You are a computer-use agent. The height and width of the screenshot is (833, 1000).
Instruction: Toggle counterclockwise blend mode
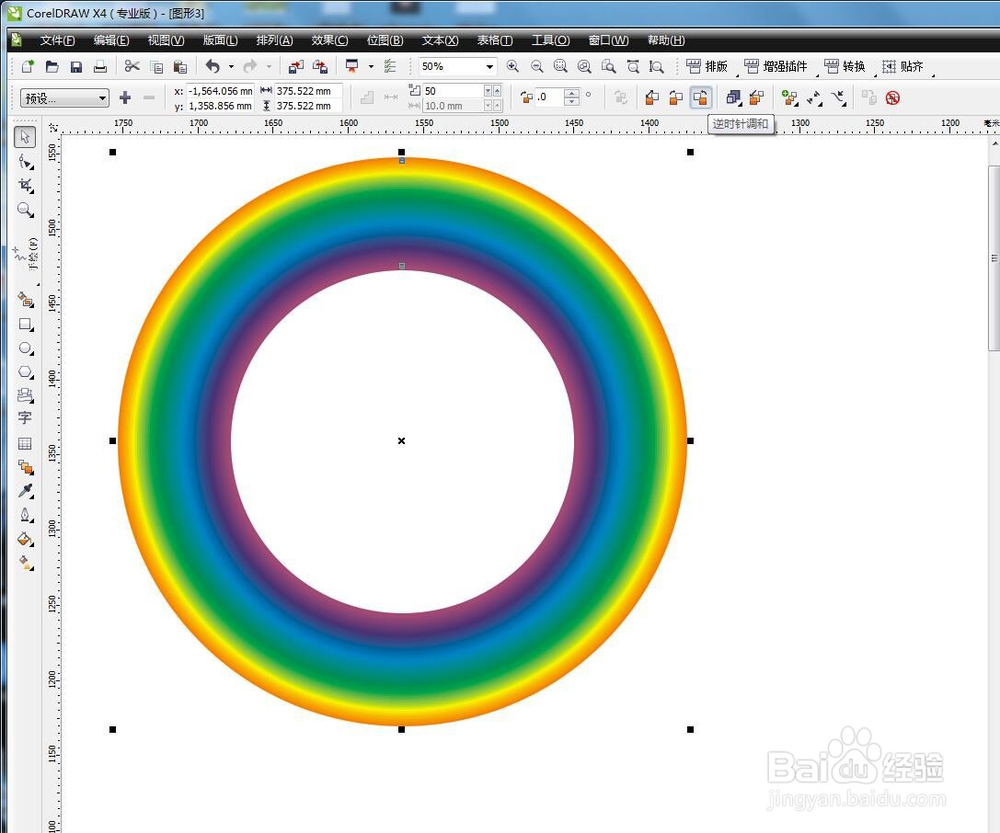(x=700, y=98)
